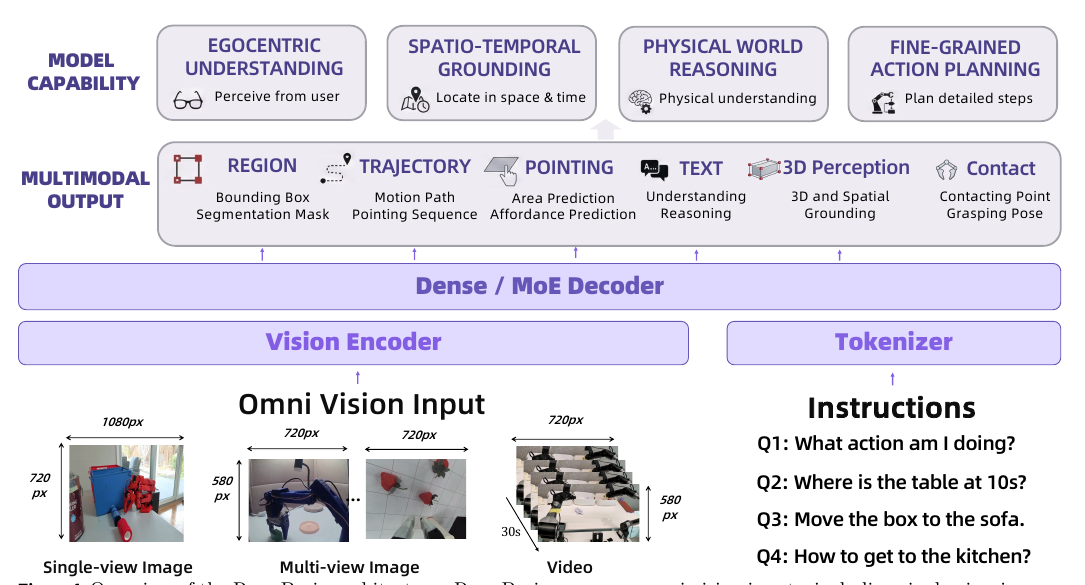
Task: Select the SPATIO-TEMPORAL GROUNDING box
Action: (491, 73)
